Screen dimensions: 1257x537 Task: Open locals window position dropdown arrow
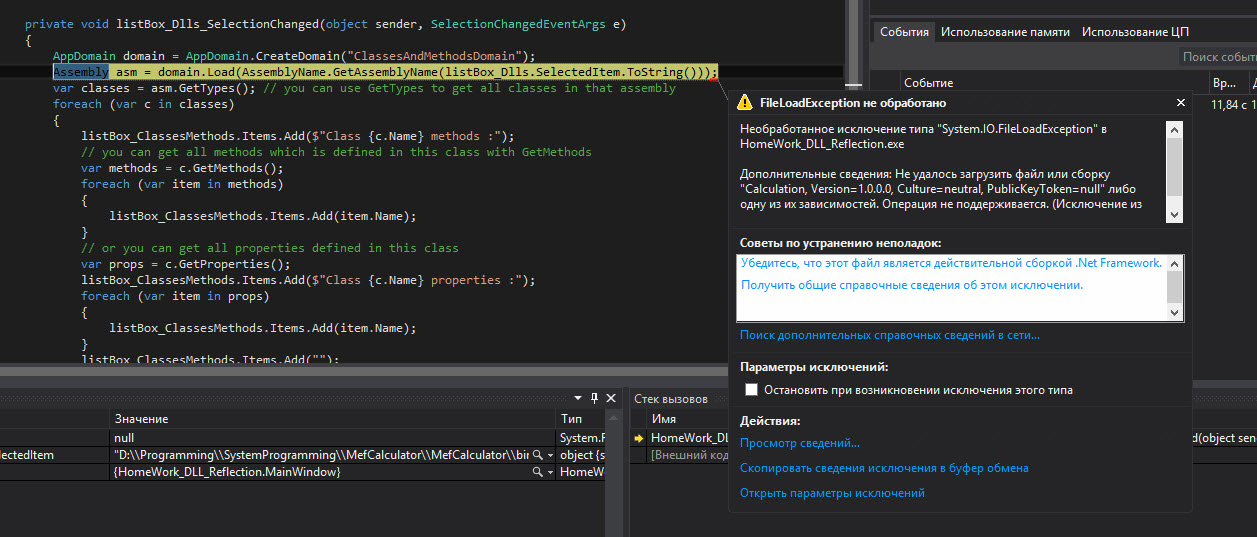tap(579, 398)
